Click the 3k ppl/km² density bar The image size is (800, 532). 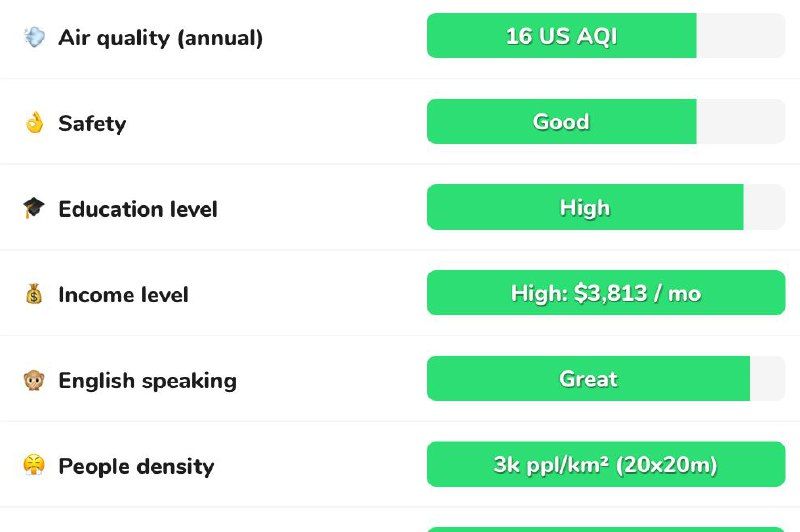click(605, 465)
